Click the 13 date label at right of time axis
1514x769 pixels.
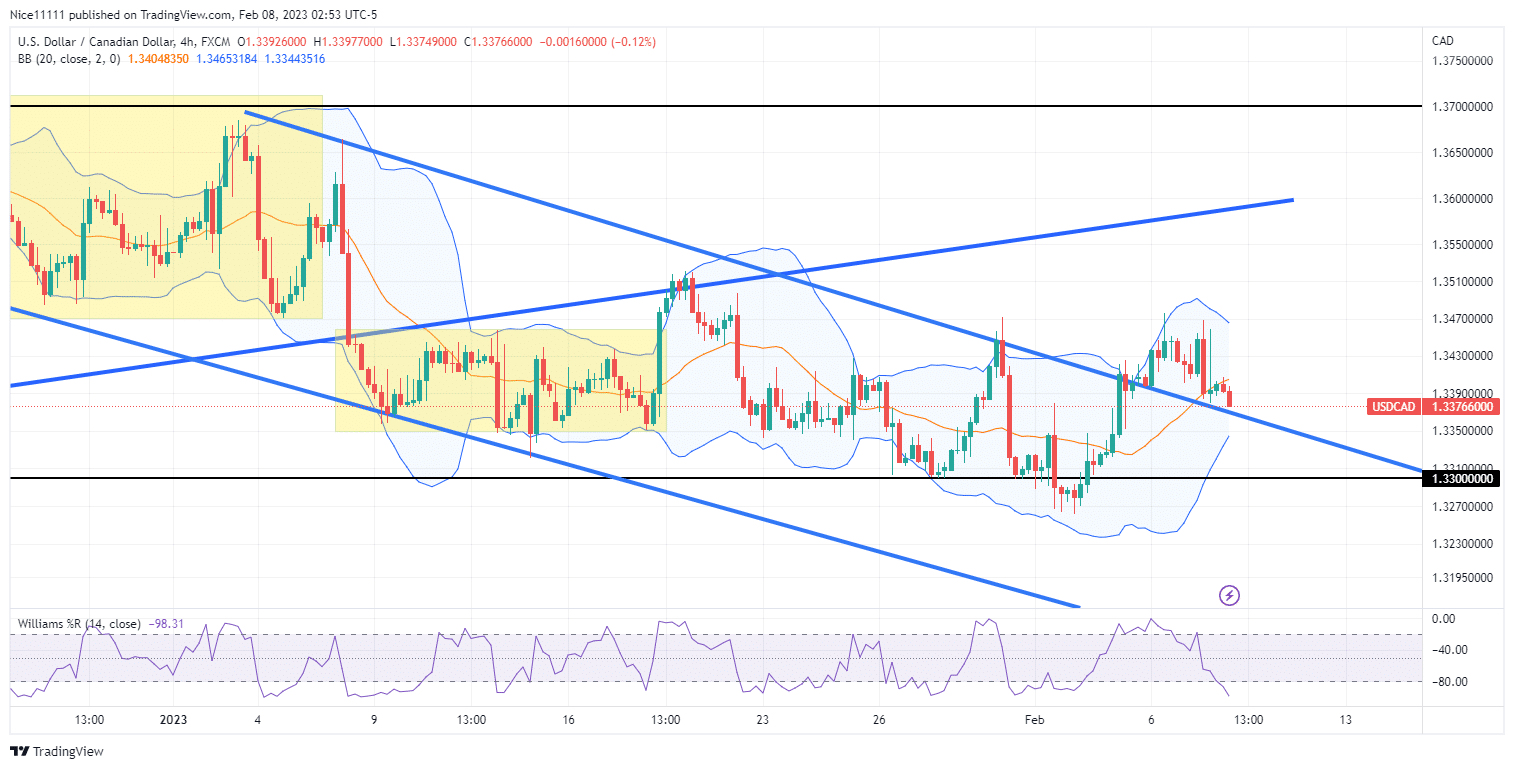coord(1345,719)
